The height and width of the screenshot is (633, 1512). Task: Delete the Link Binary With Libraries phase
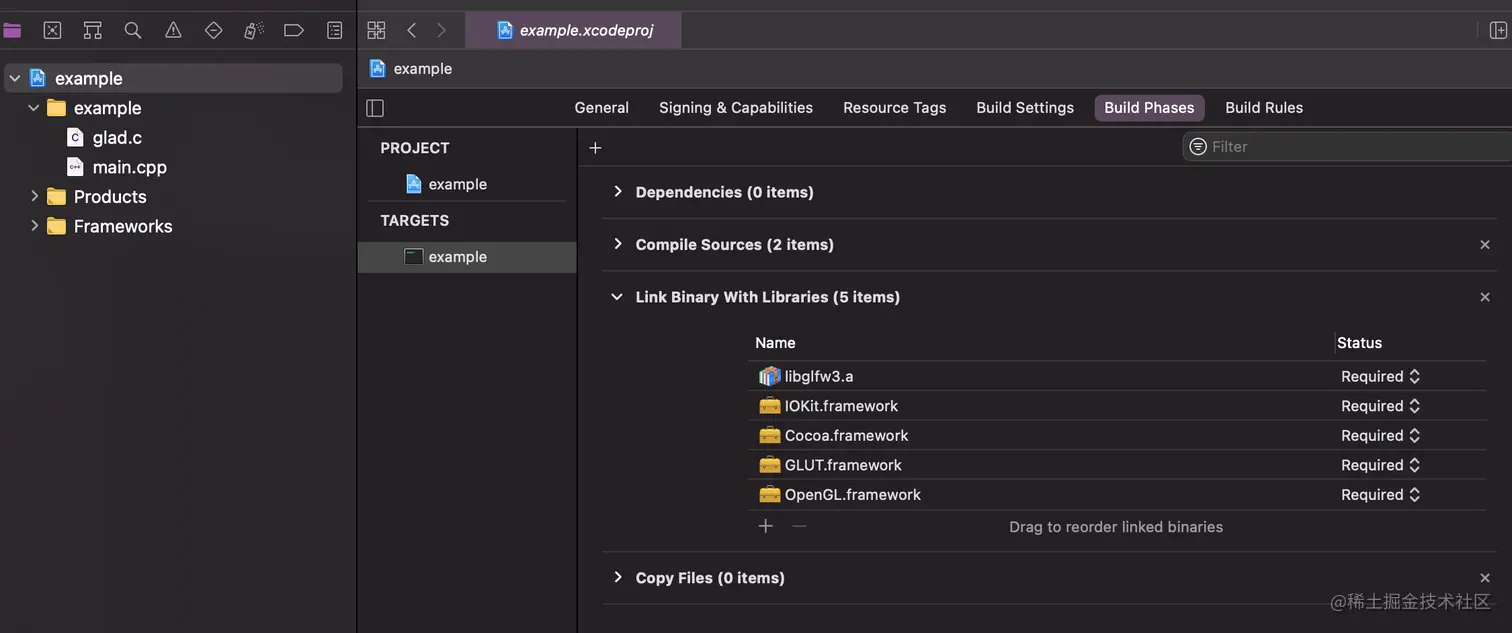click(1485, 297)
